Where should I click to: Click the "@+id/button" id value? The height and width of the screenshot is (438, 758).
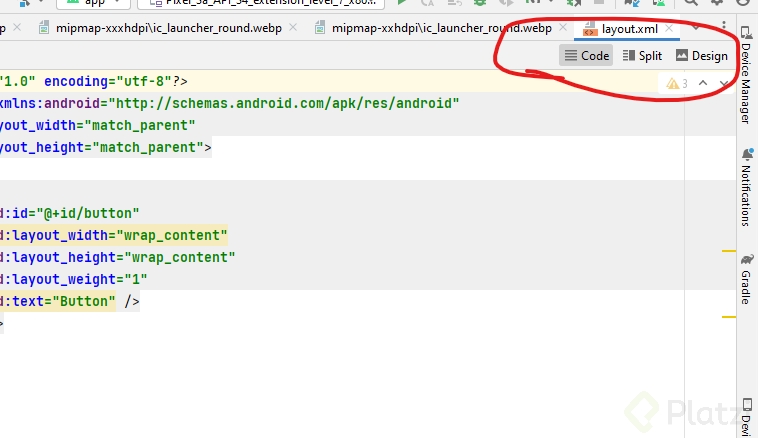coord(88,213)
